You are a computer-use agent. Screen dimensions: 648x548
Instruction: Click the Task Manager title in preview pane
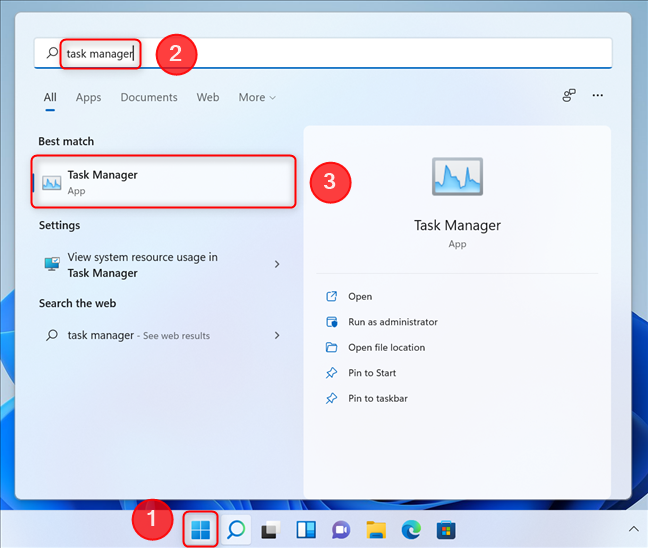tap(457, 226)
